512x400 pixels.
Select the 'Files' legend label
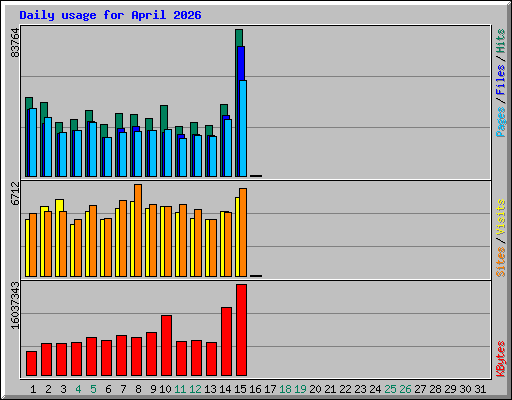tap(501, 80)
